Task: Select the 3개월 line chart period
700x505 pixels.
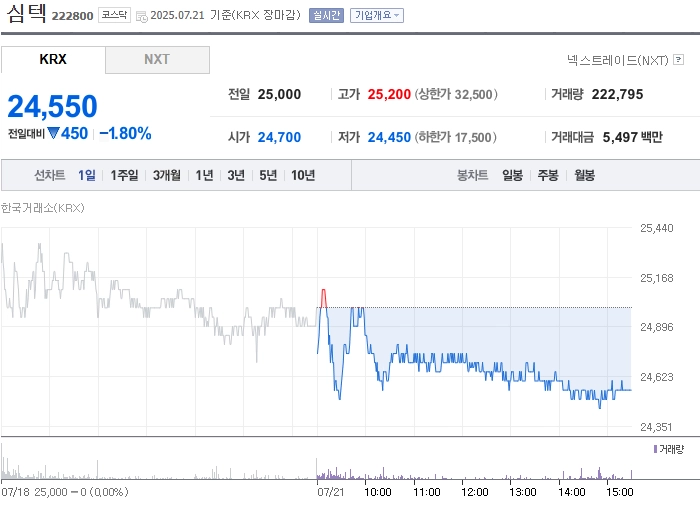Action: pos(167,175)
